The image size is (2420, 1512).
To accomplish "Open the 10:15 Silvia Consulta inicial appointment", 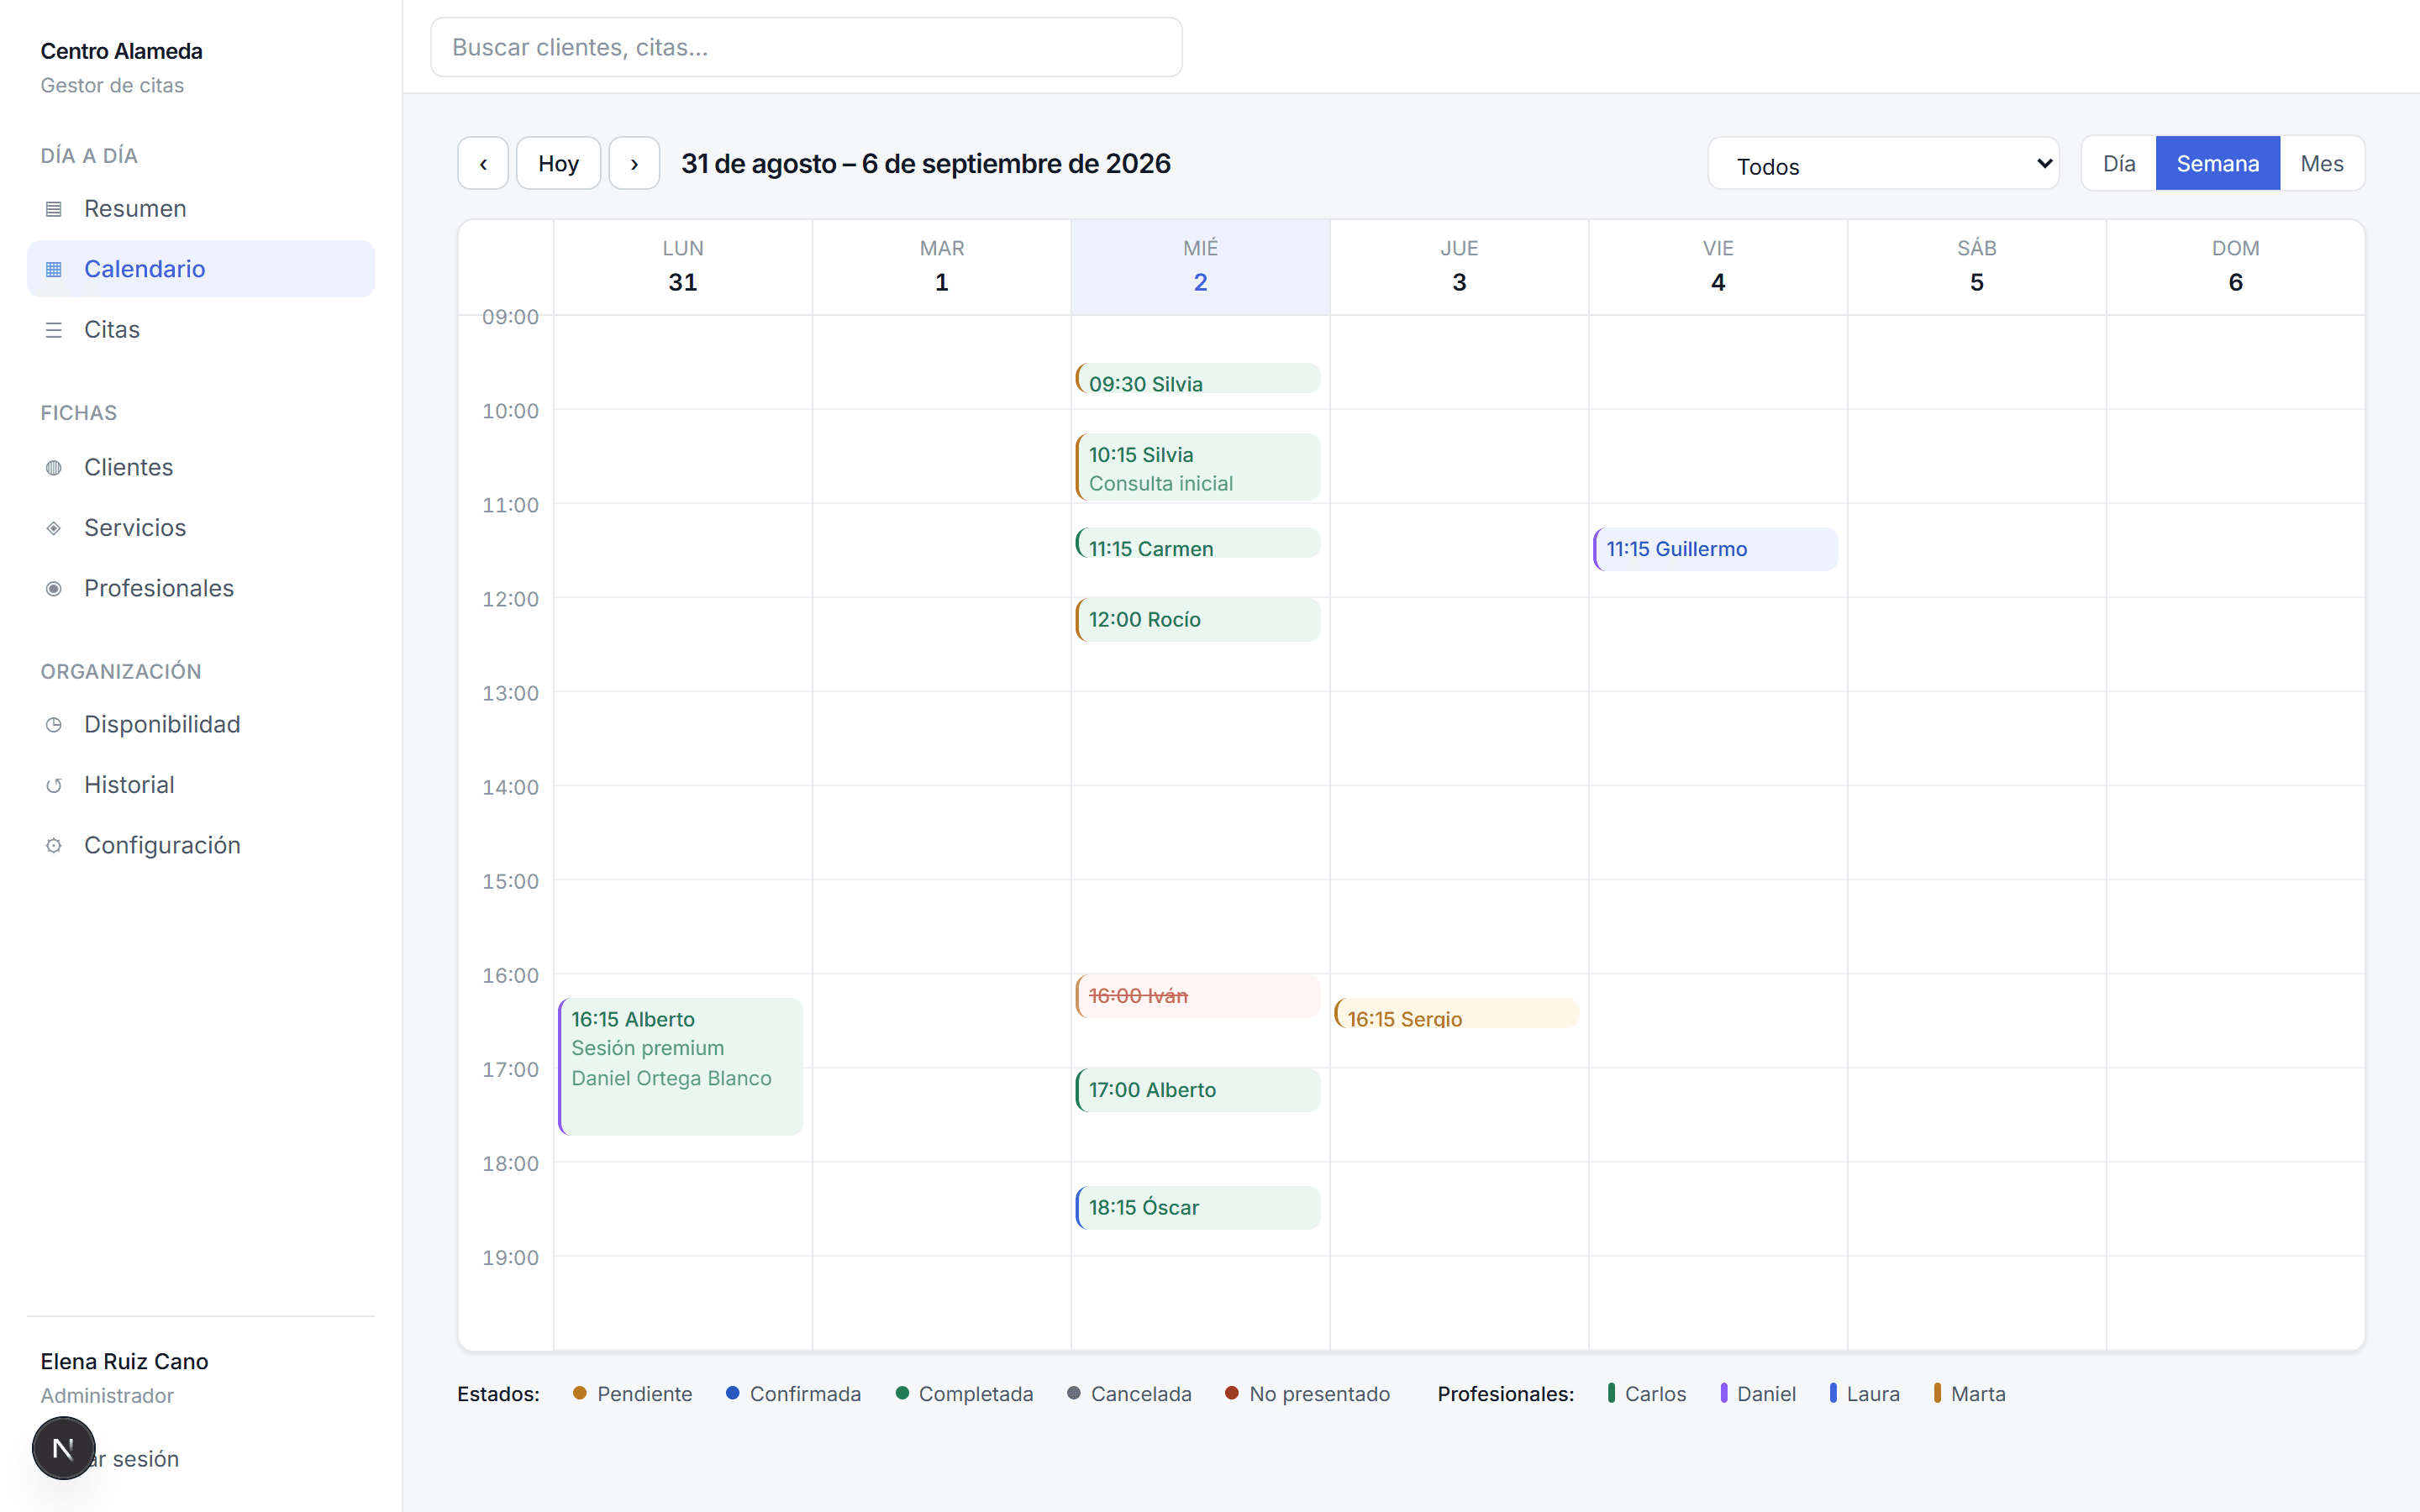I will (x=1198, y=467).
